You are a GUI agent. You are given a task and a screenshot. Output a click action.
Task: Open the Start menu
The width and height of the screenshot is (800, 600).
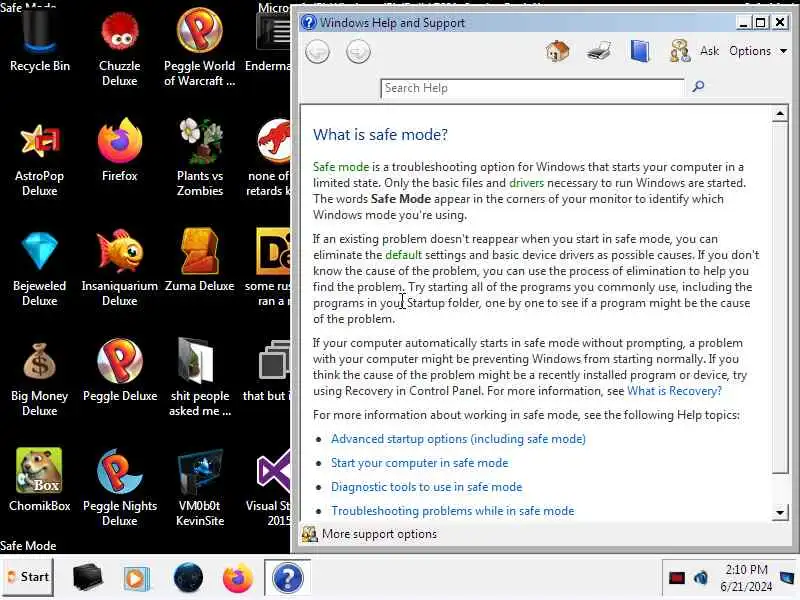point(28,577)
